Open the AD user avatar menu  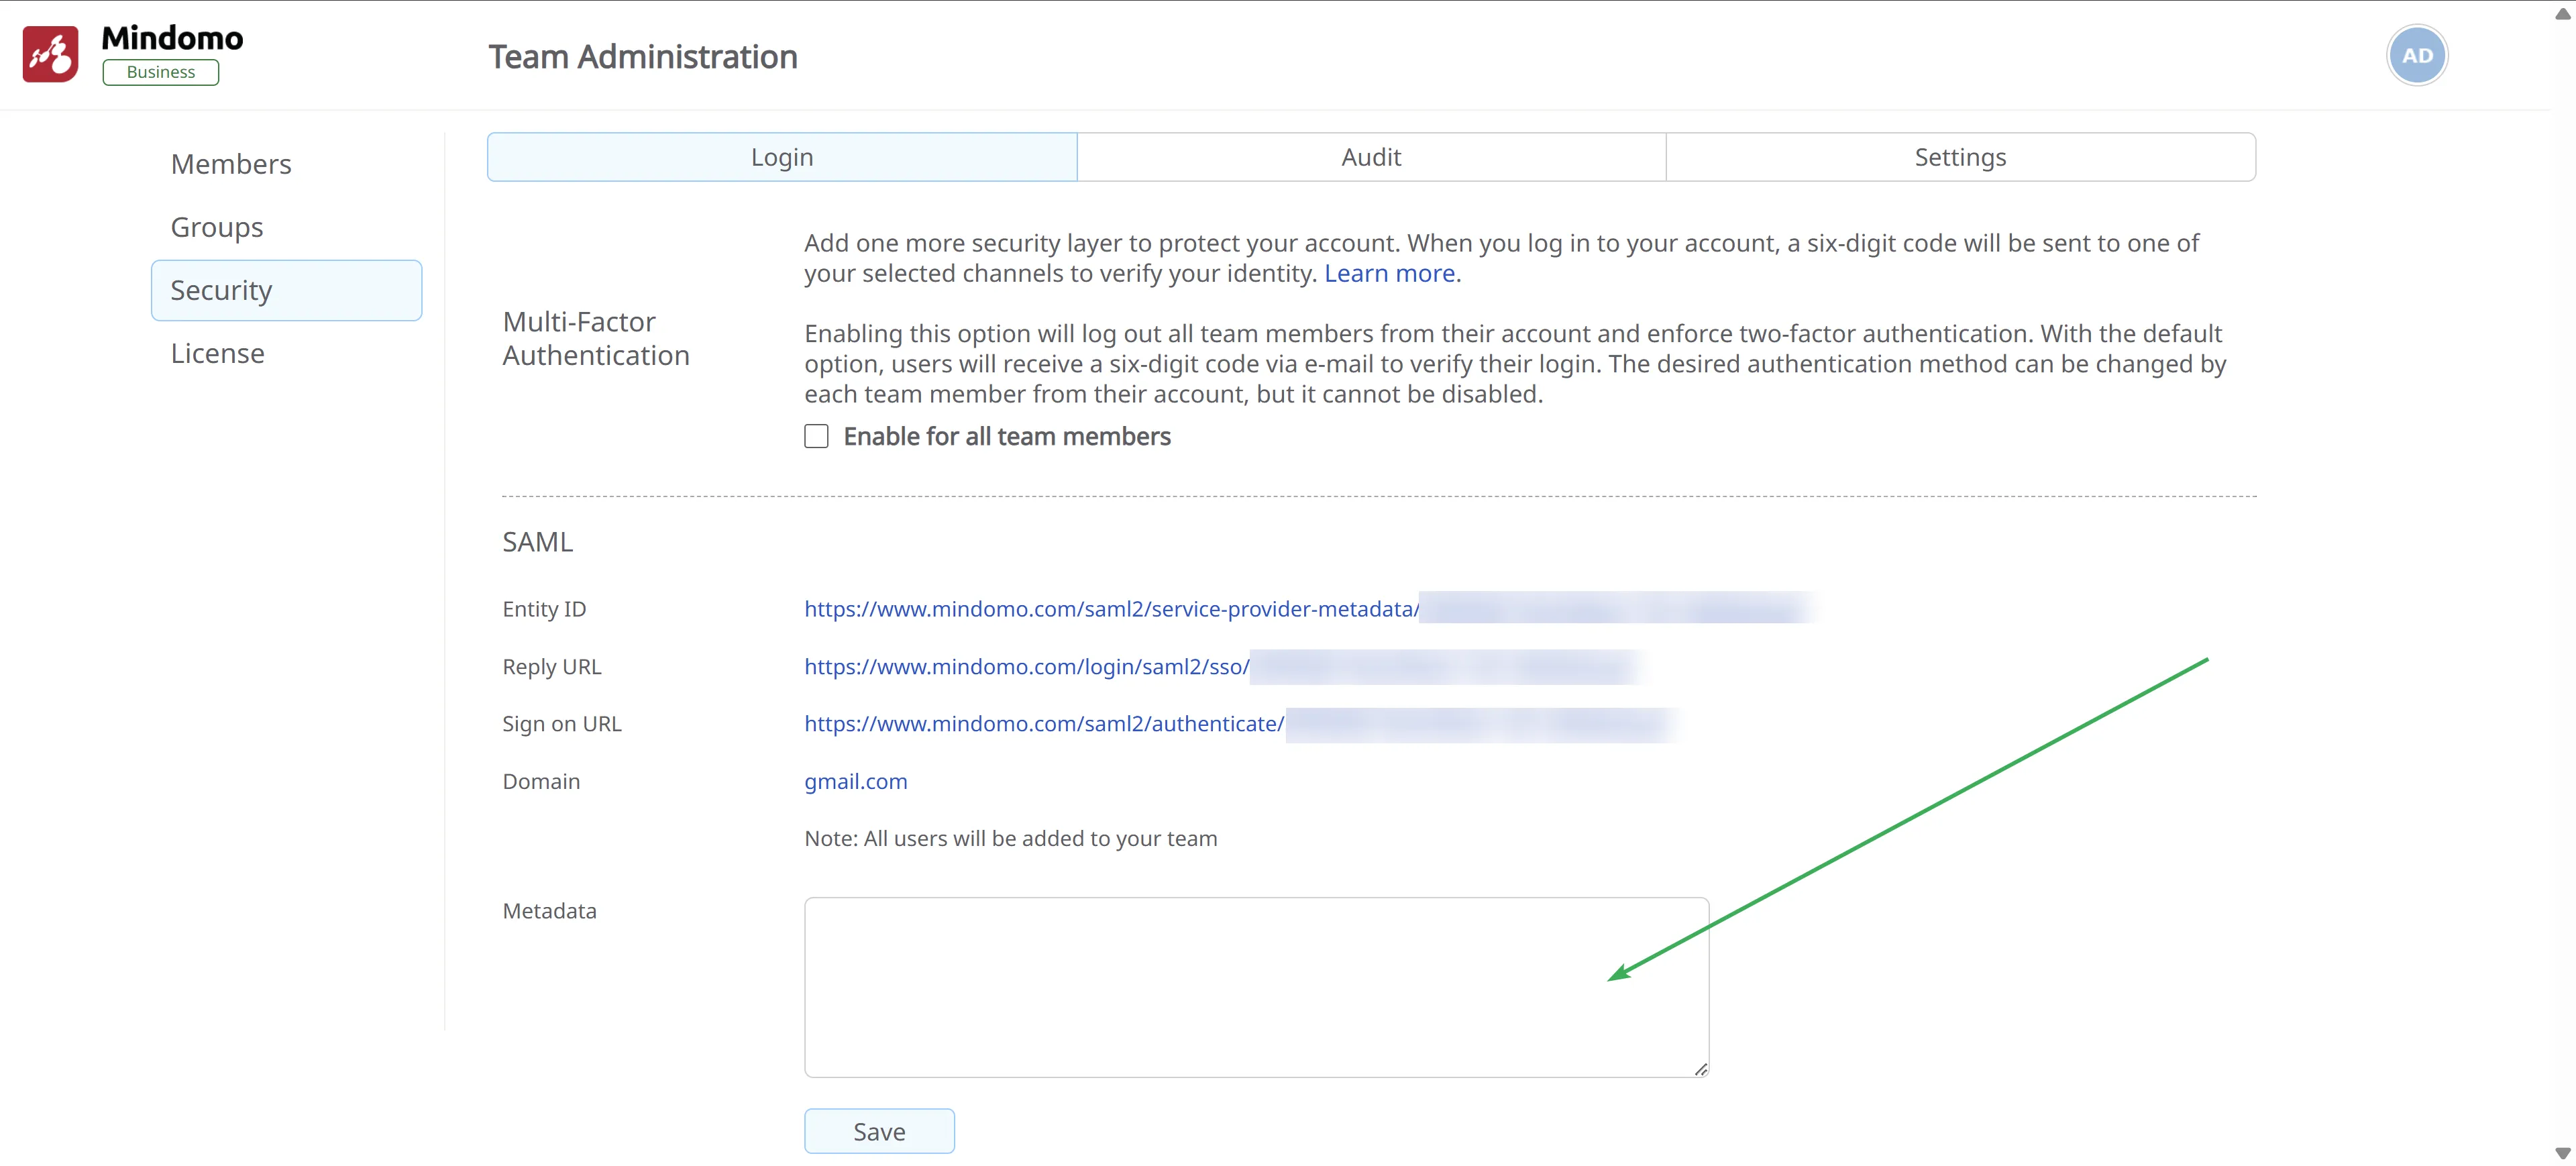click(x=2416, y=55)
